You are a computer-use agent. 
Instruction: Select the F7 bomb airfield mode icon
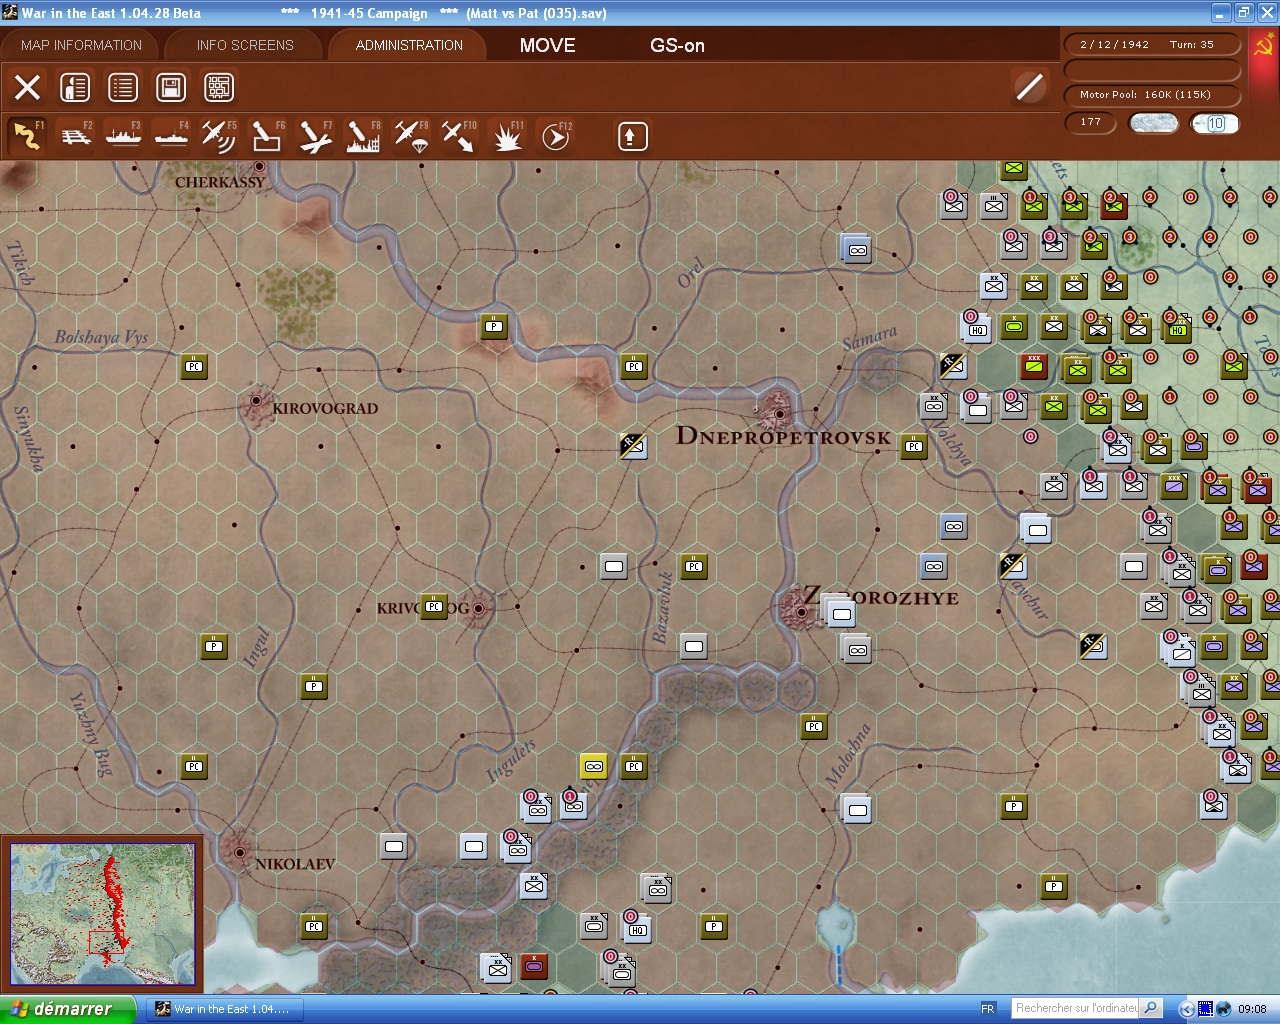[x=315, y=136]
